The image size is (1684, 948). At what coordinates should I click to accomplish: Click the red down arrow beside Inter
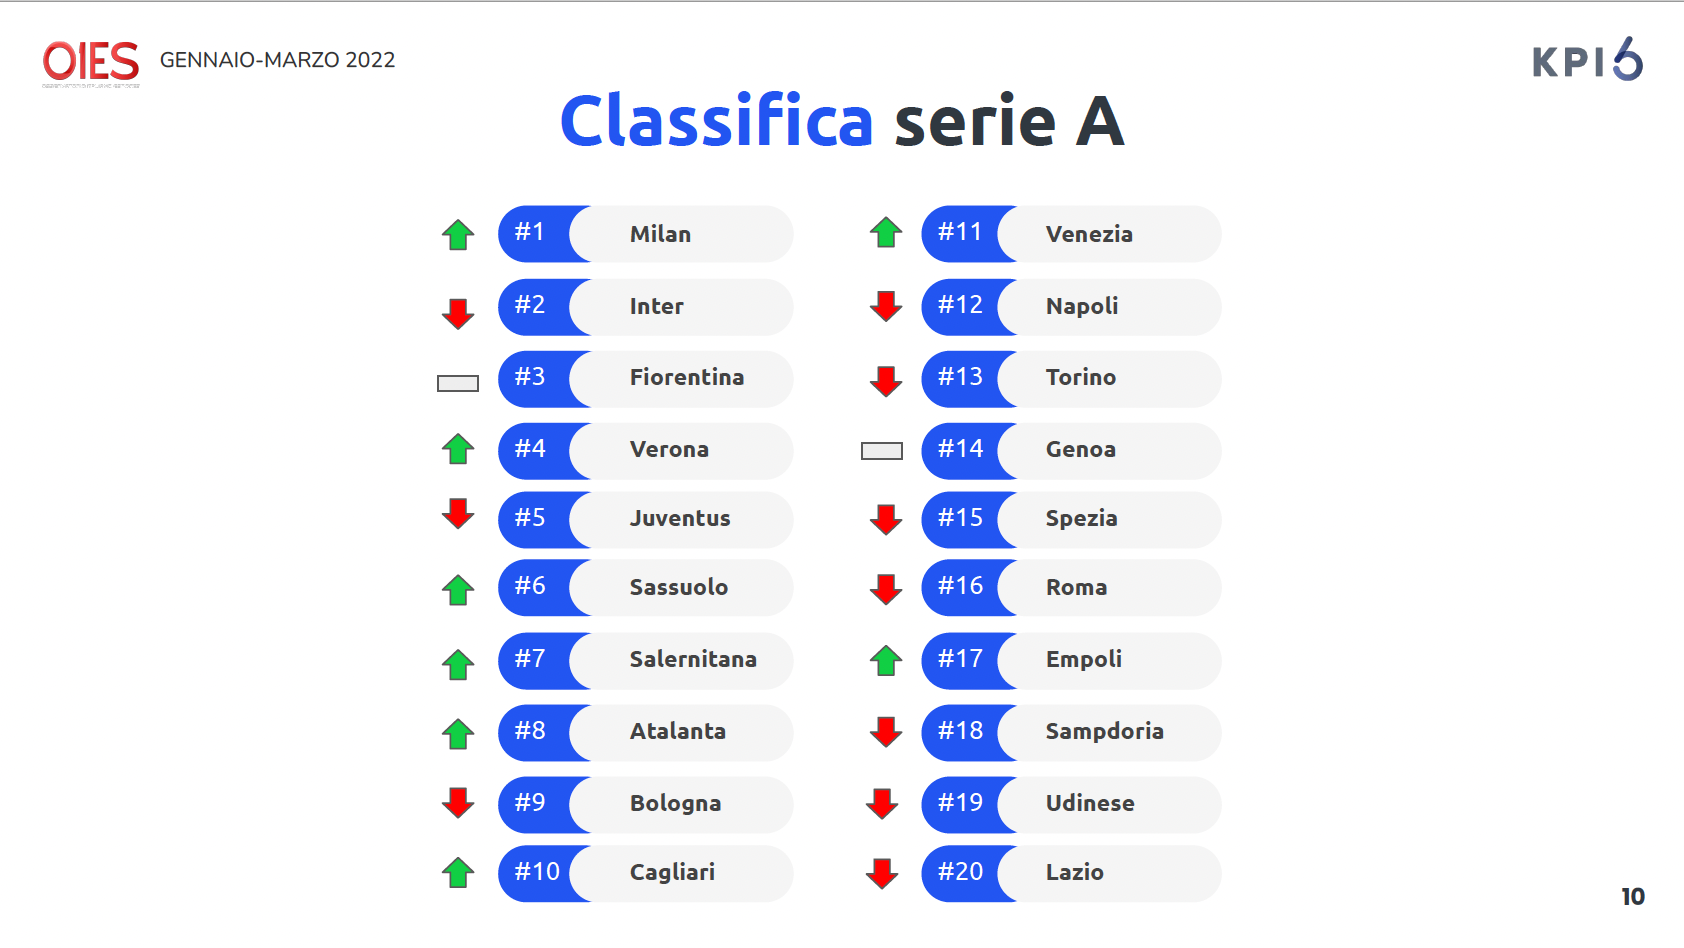[458, 313]
